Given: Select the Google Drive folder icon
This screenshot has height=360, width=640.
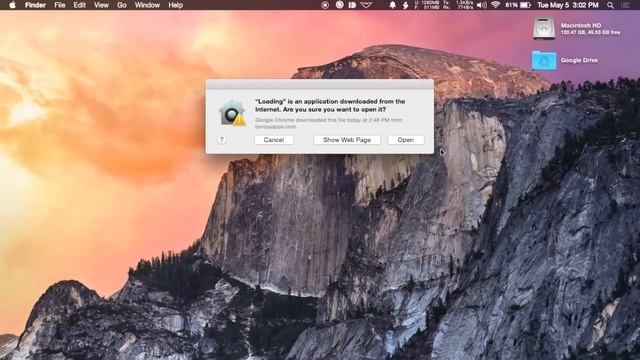Looking at the screenshot, I should tap(544, 60).
